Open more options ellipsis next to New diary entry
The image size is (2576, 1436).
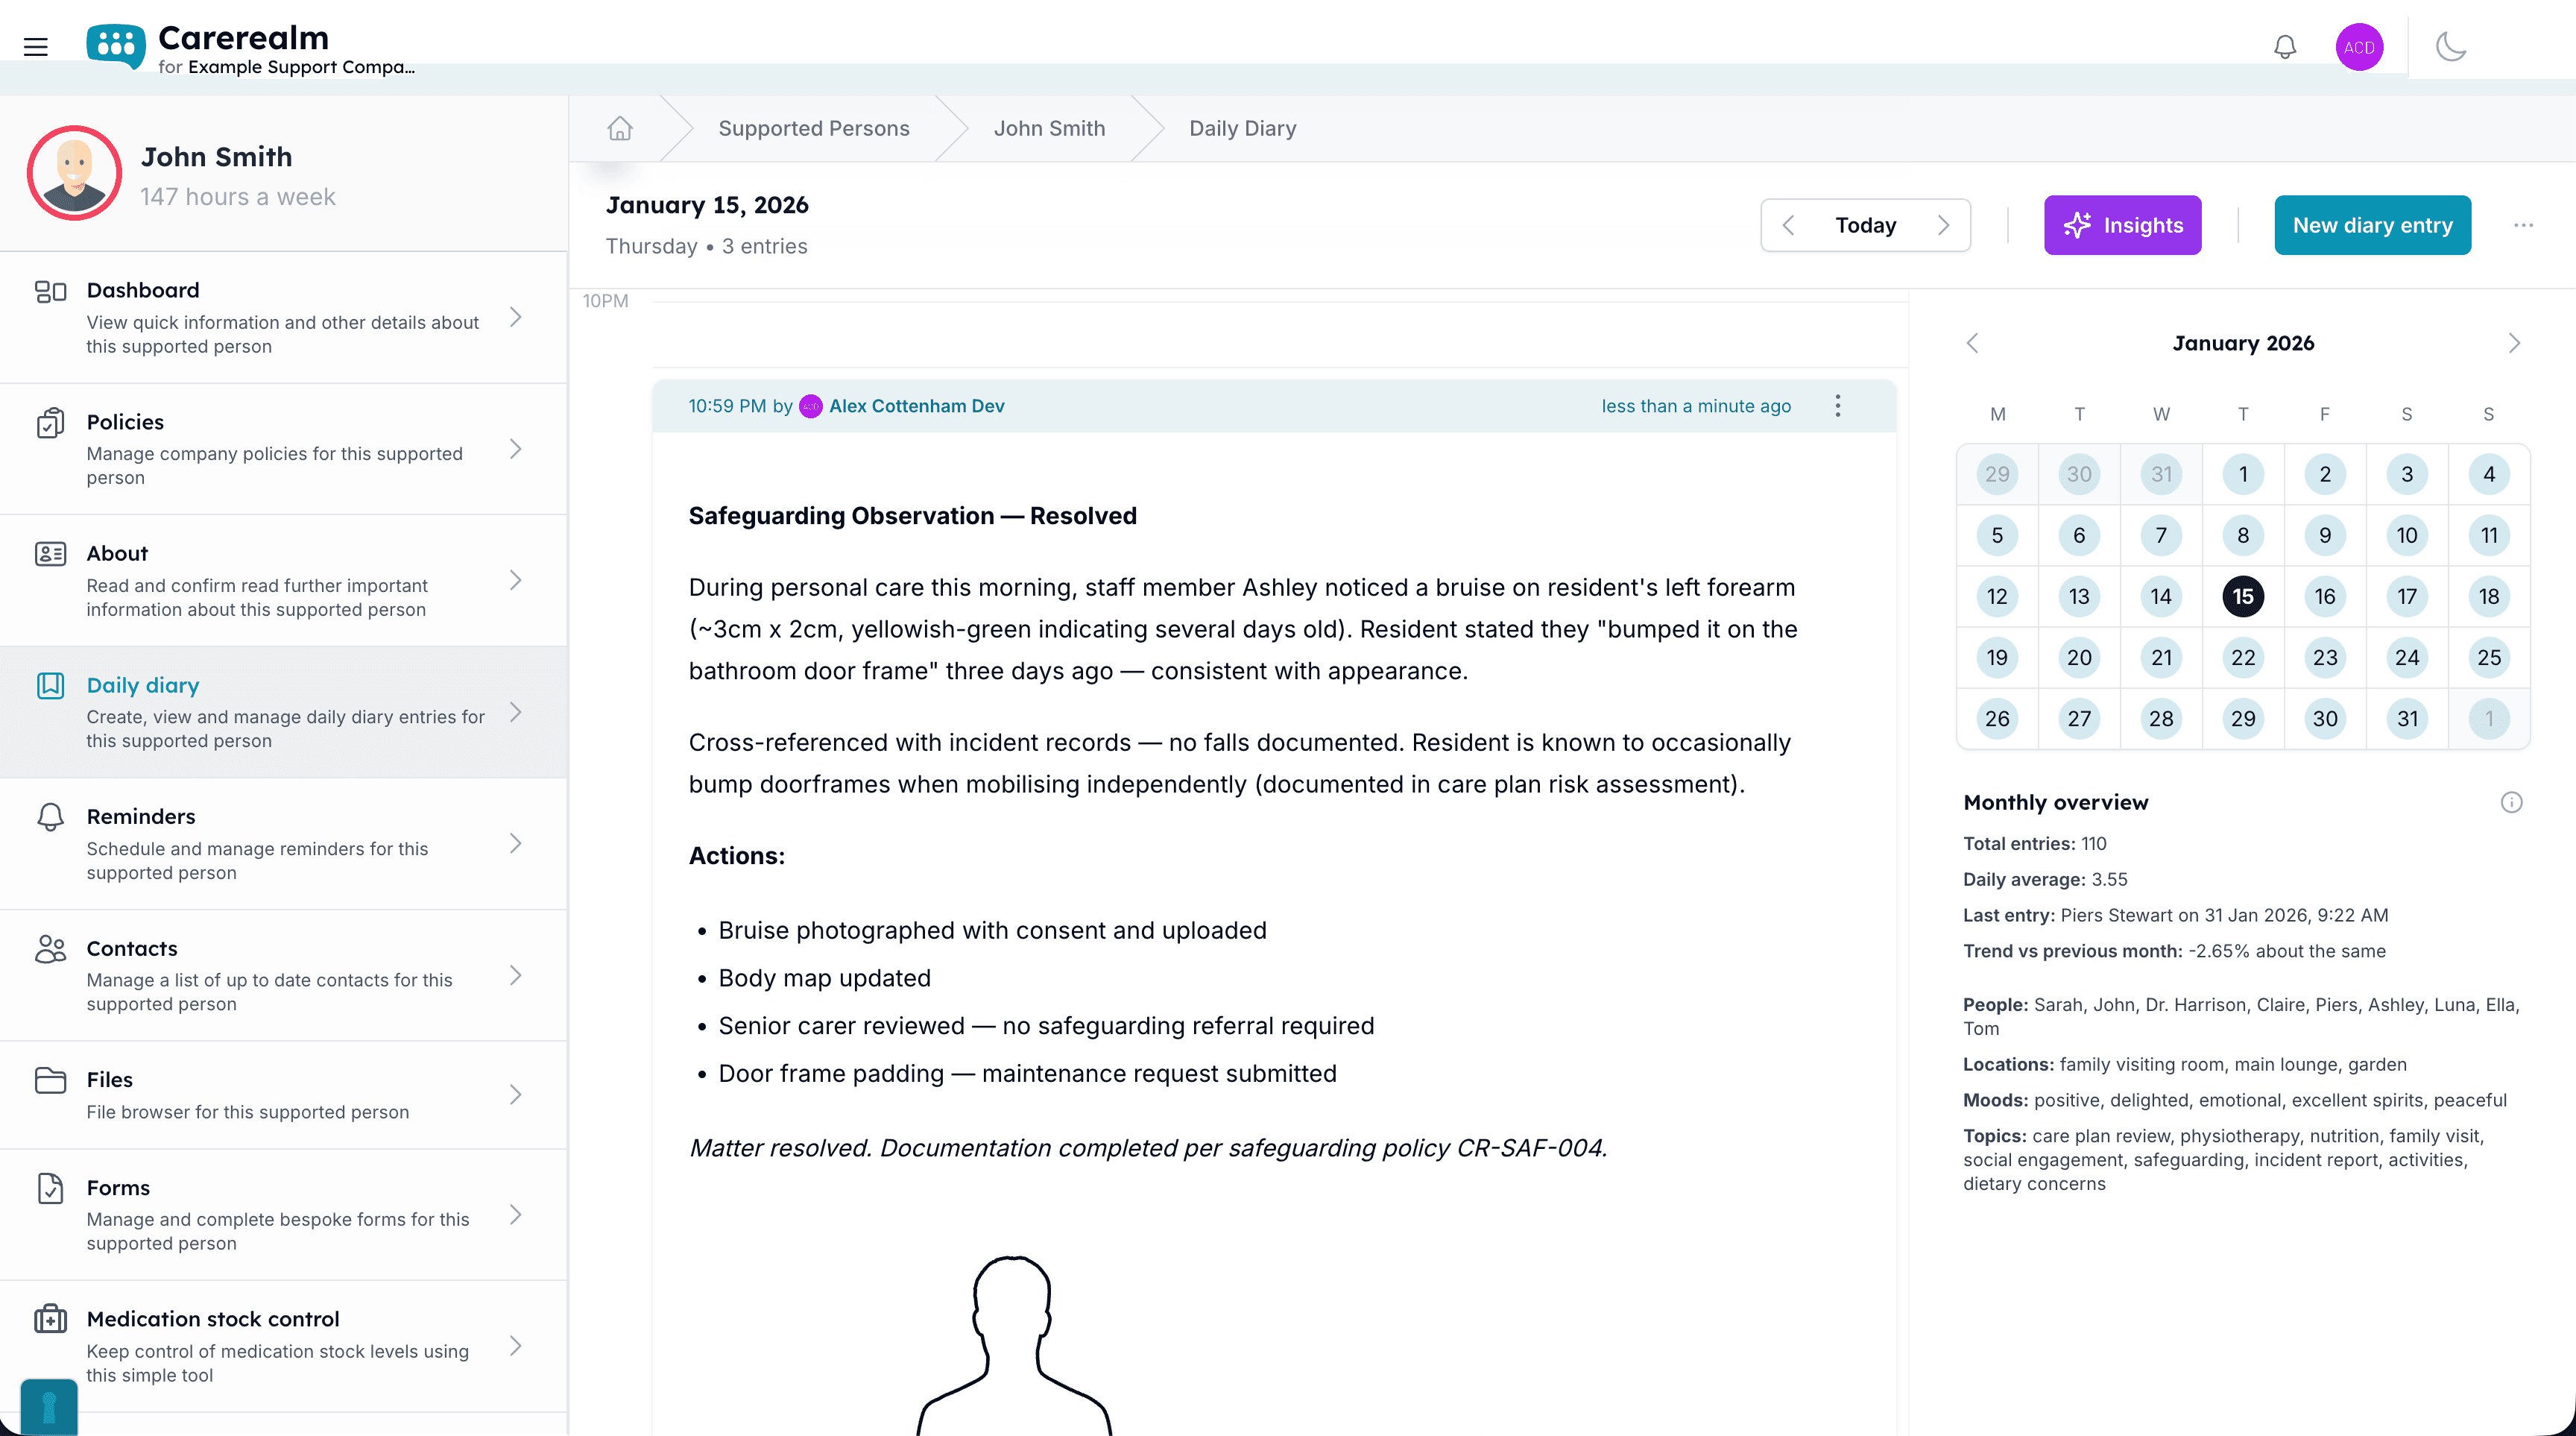point(2523,225)
